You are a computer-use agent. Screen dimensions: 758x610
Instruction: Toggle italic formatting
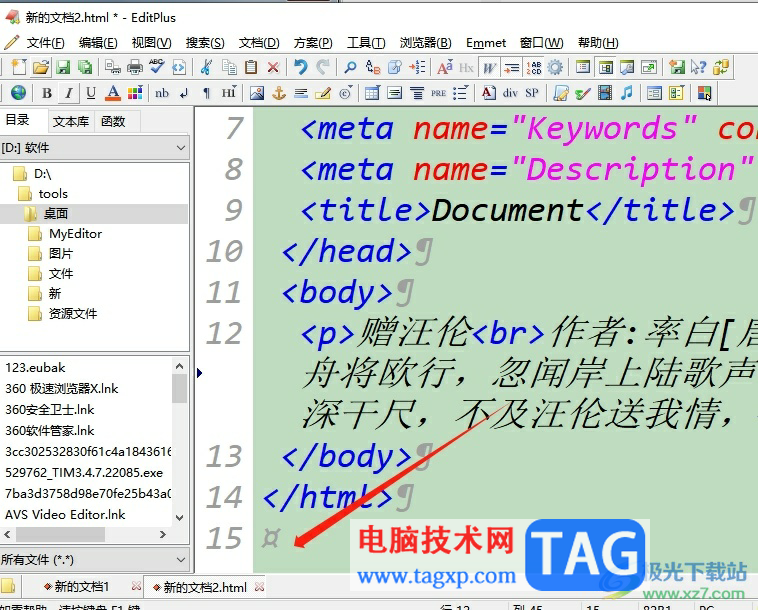pyautogui.click(x=69, y=92)
